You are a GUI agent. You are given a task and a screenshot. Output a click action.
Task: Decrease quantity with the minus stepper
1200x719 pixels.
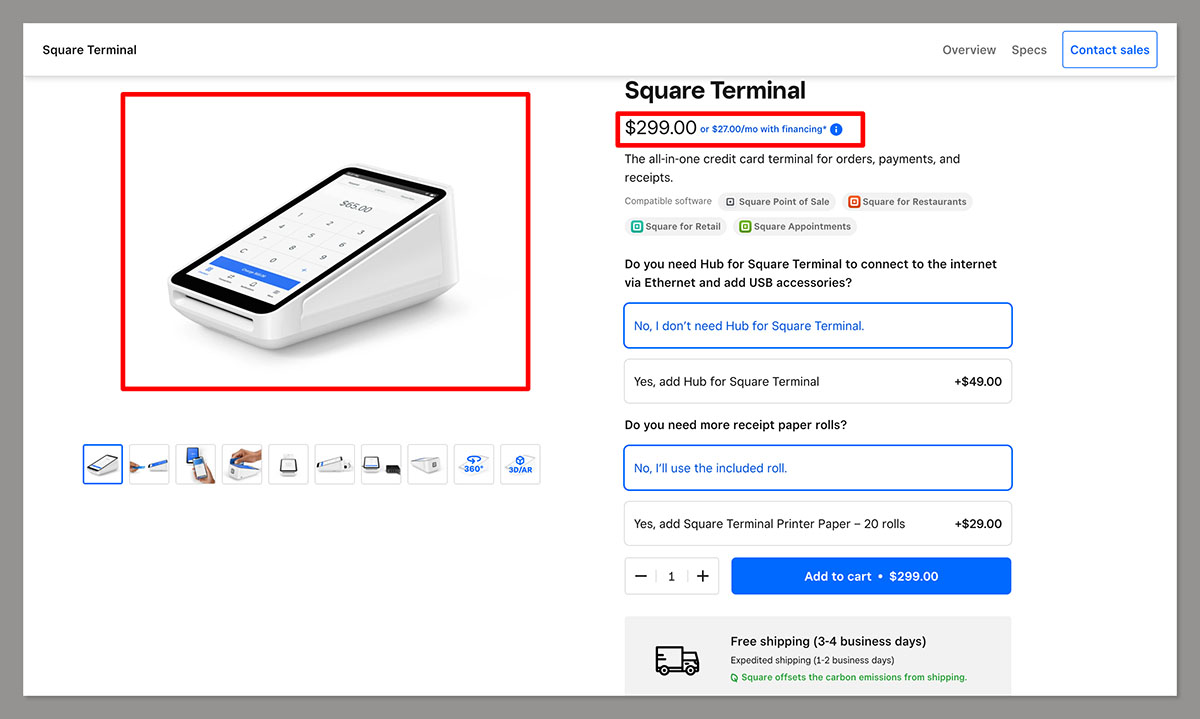click(x=641, y=576)
